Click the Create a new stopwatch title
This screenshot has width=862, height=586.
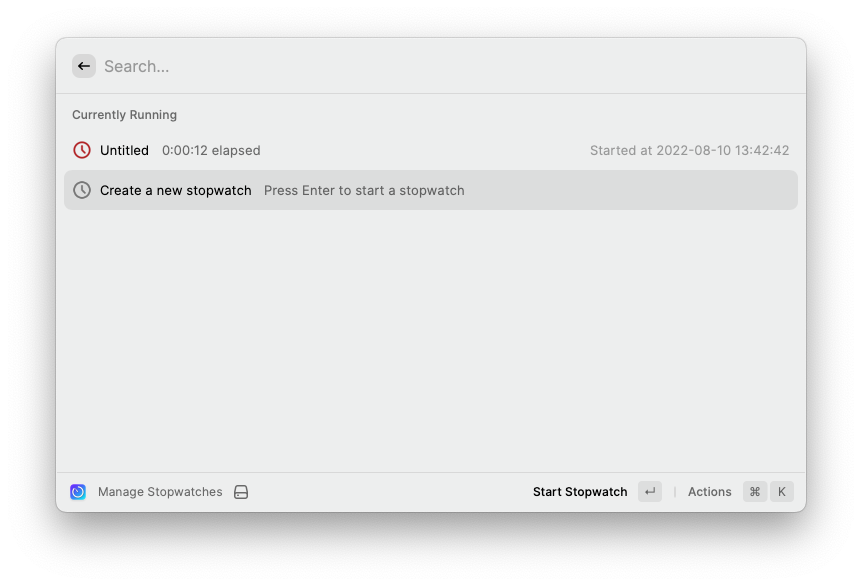click(175, 191)
